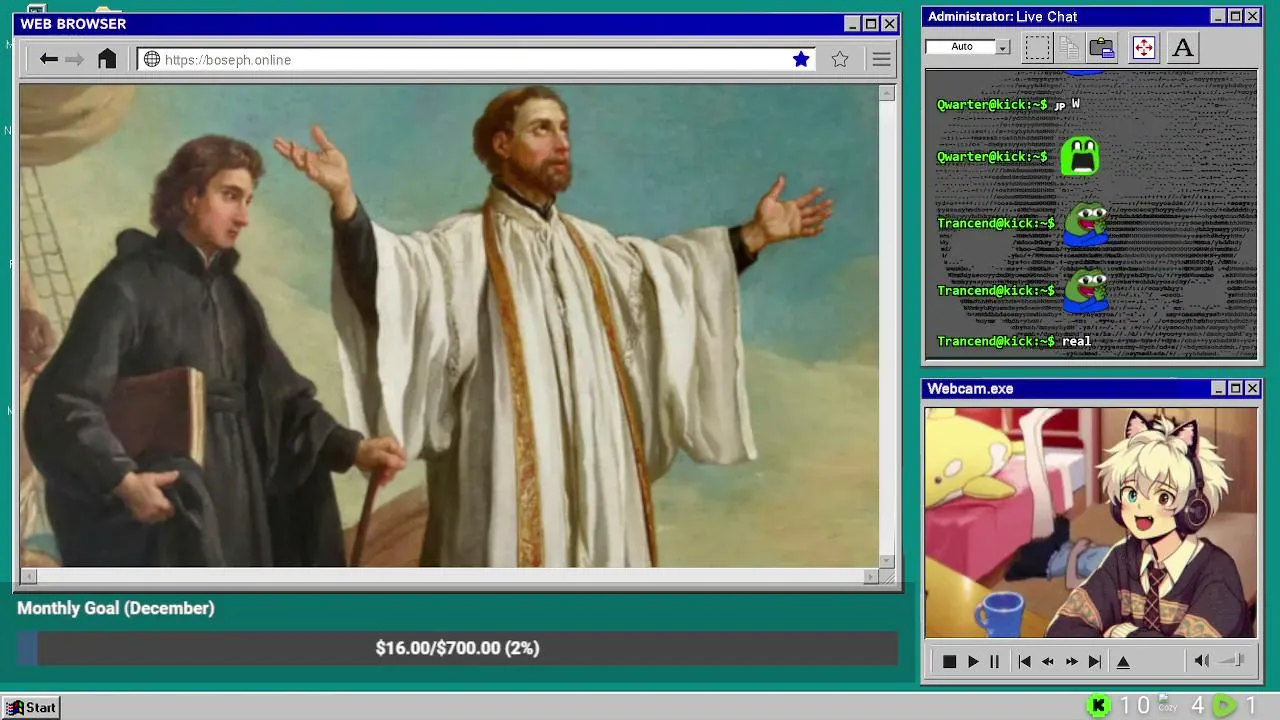This screenshot has width=1280, height=720.
Task: Adjust the Webcam.exe volume slider
Action: point(1233,660)
